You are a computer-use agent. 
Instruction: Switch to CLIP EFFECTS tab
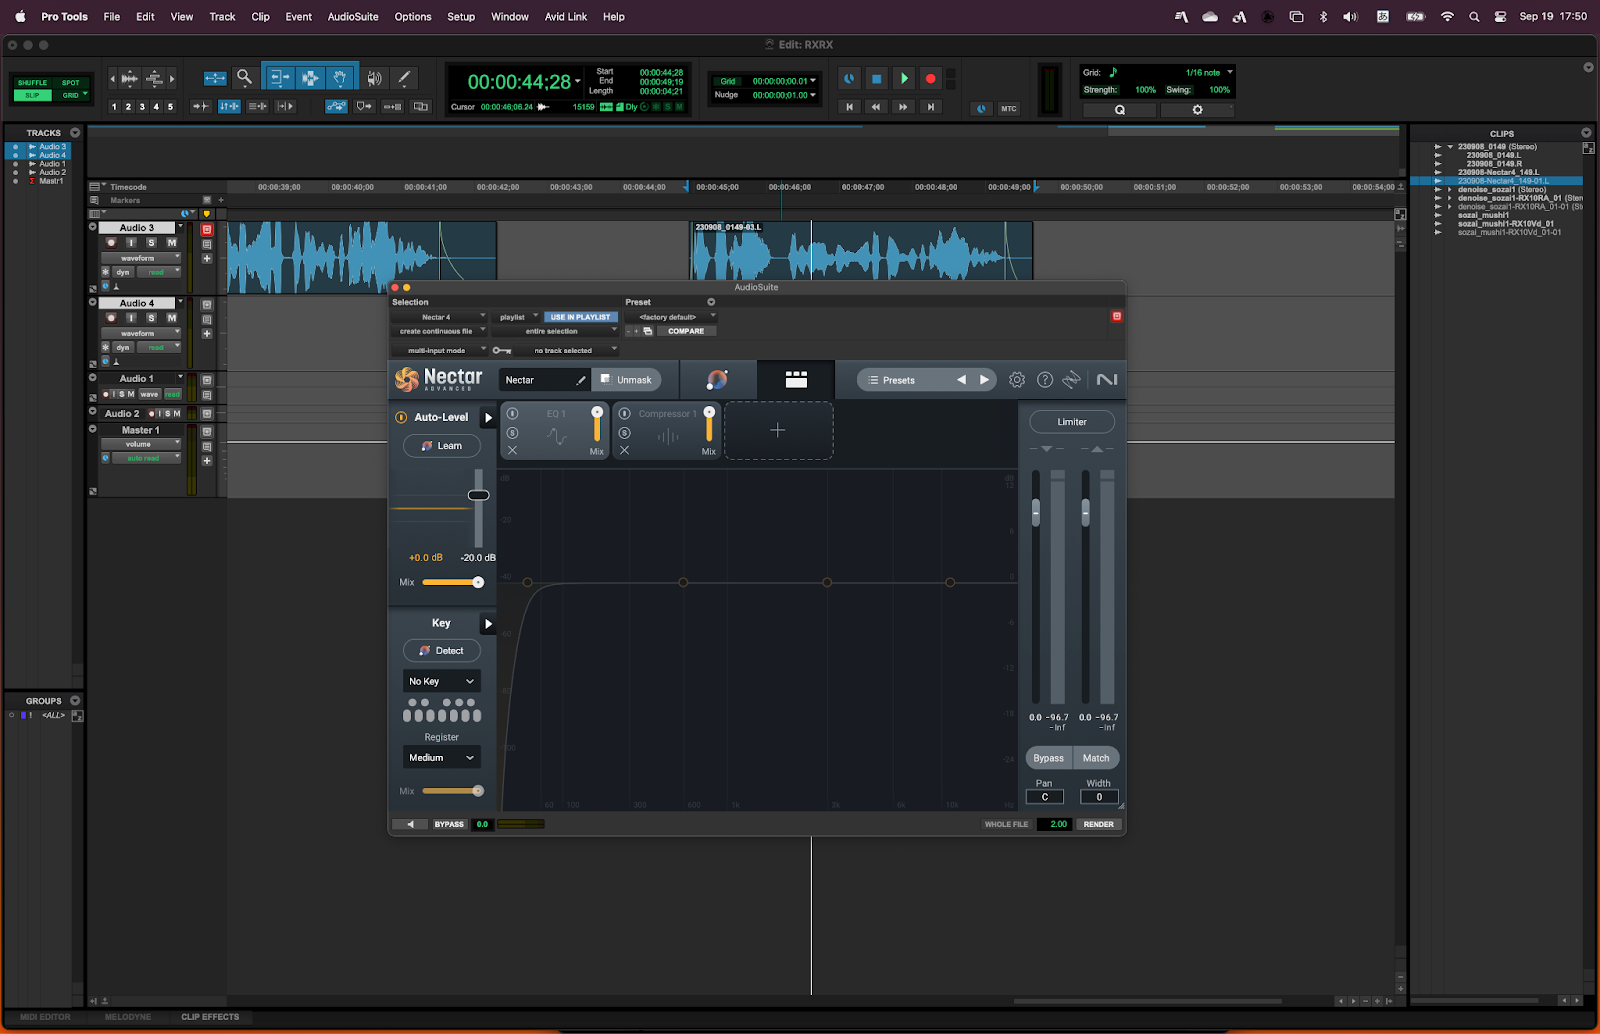coord(210,1017)
